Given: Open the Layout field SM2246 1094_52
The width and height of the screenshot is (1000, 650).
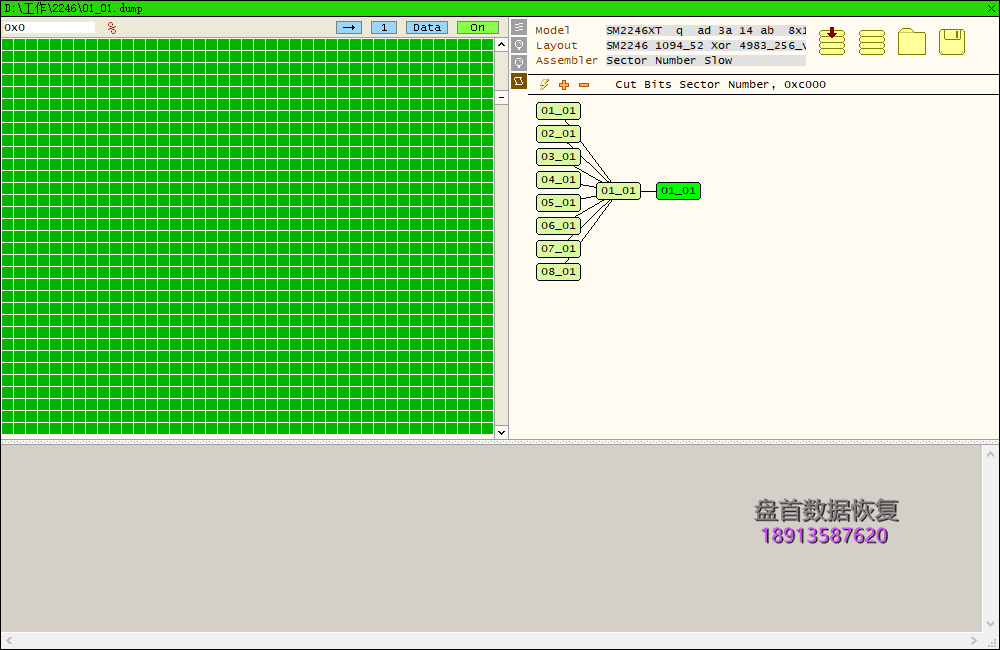Looking at the screenshot, I should click(x=706, y=46).
